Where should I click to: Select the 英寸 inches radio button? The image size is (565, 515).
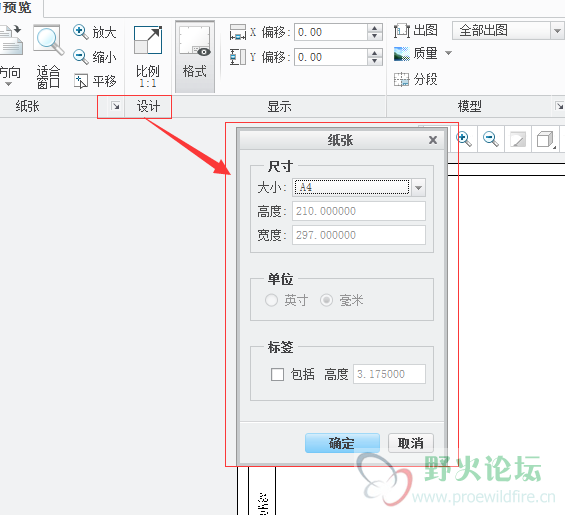tap(271, 300)
